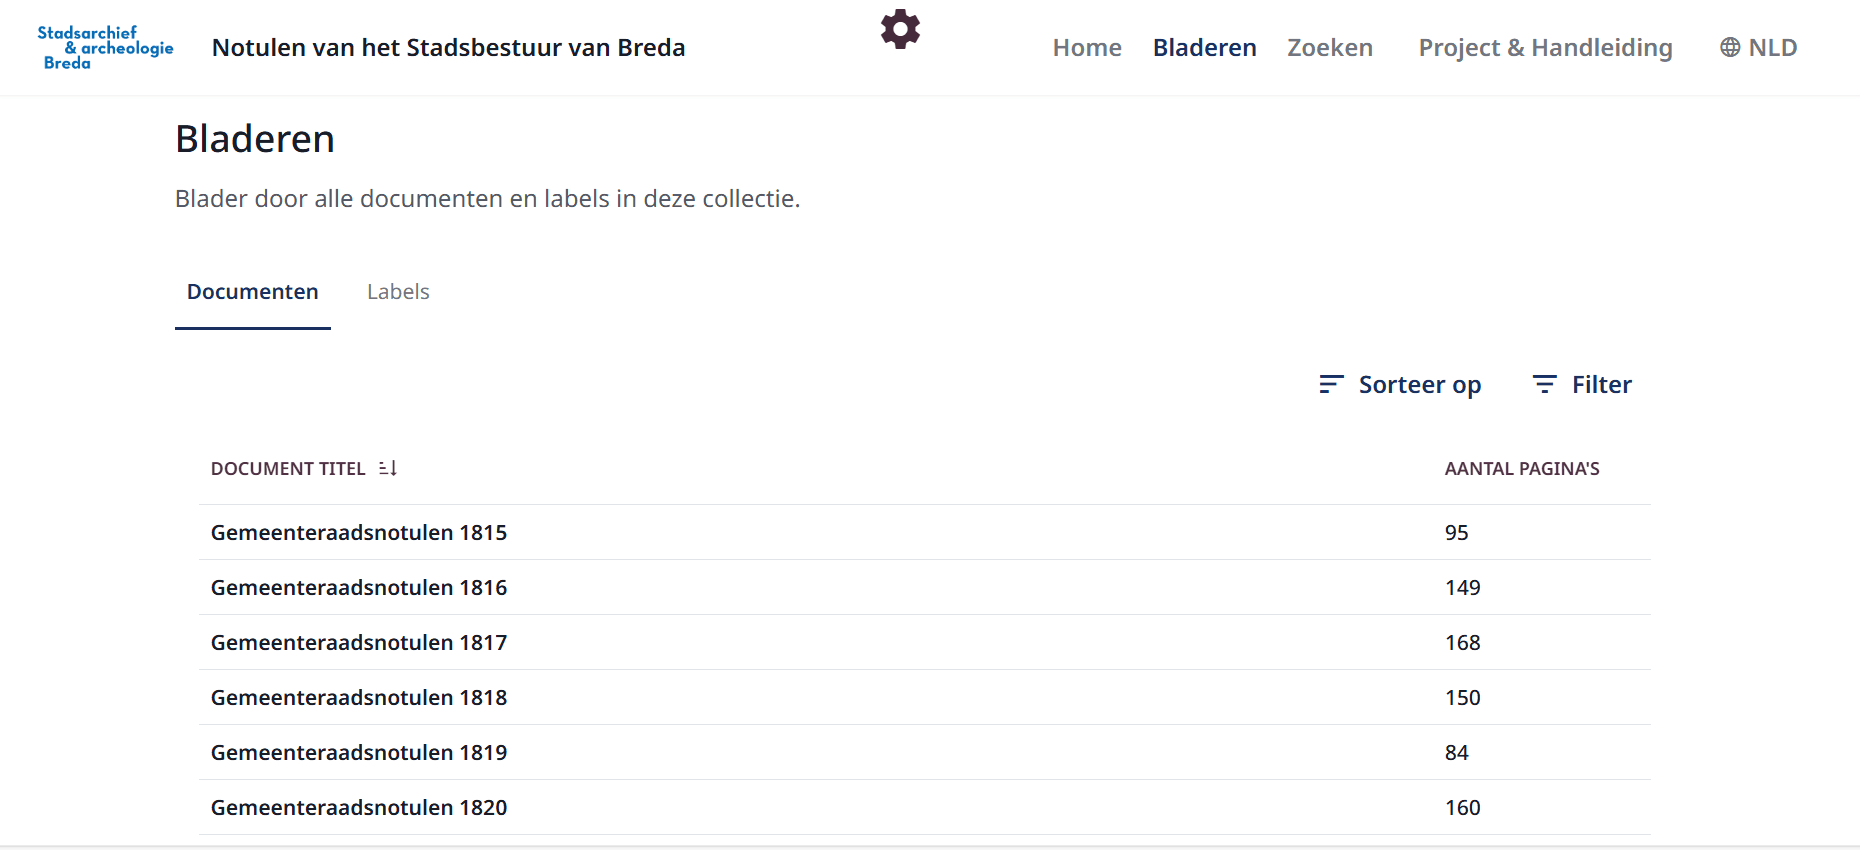Open Gemeenteraadsnotulen 1820 document
Image resolution: width=1860 pixels, height=850 pixels.
tap(359, 808)
